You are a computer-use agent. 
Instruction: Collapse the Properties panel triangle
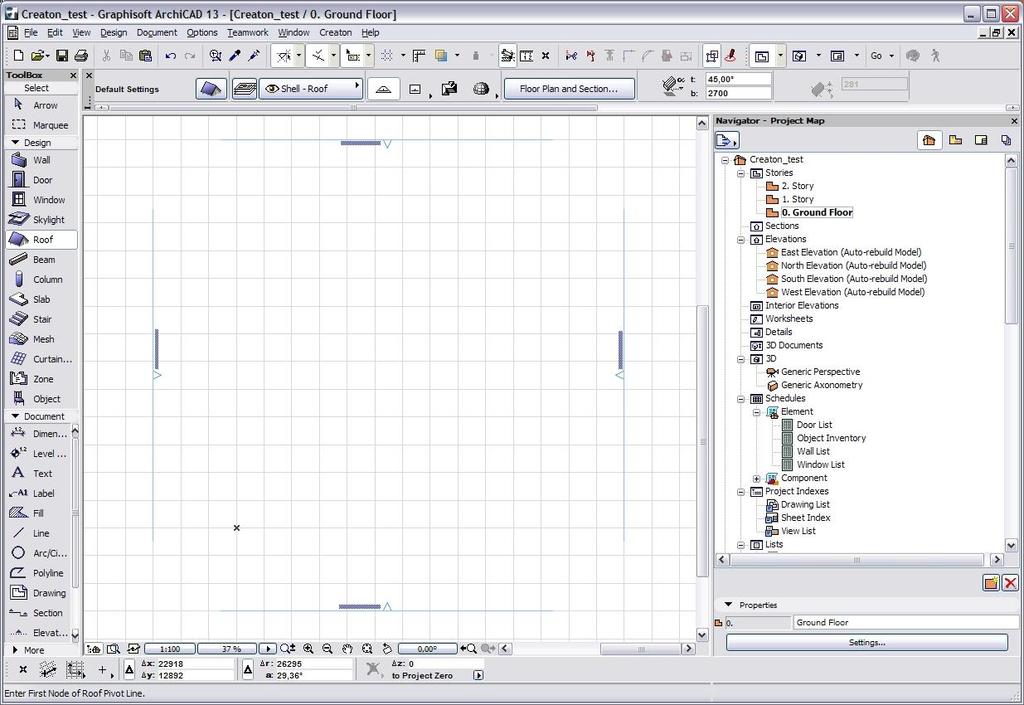tap(729, 604)
